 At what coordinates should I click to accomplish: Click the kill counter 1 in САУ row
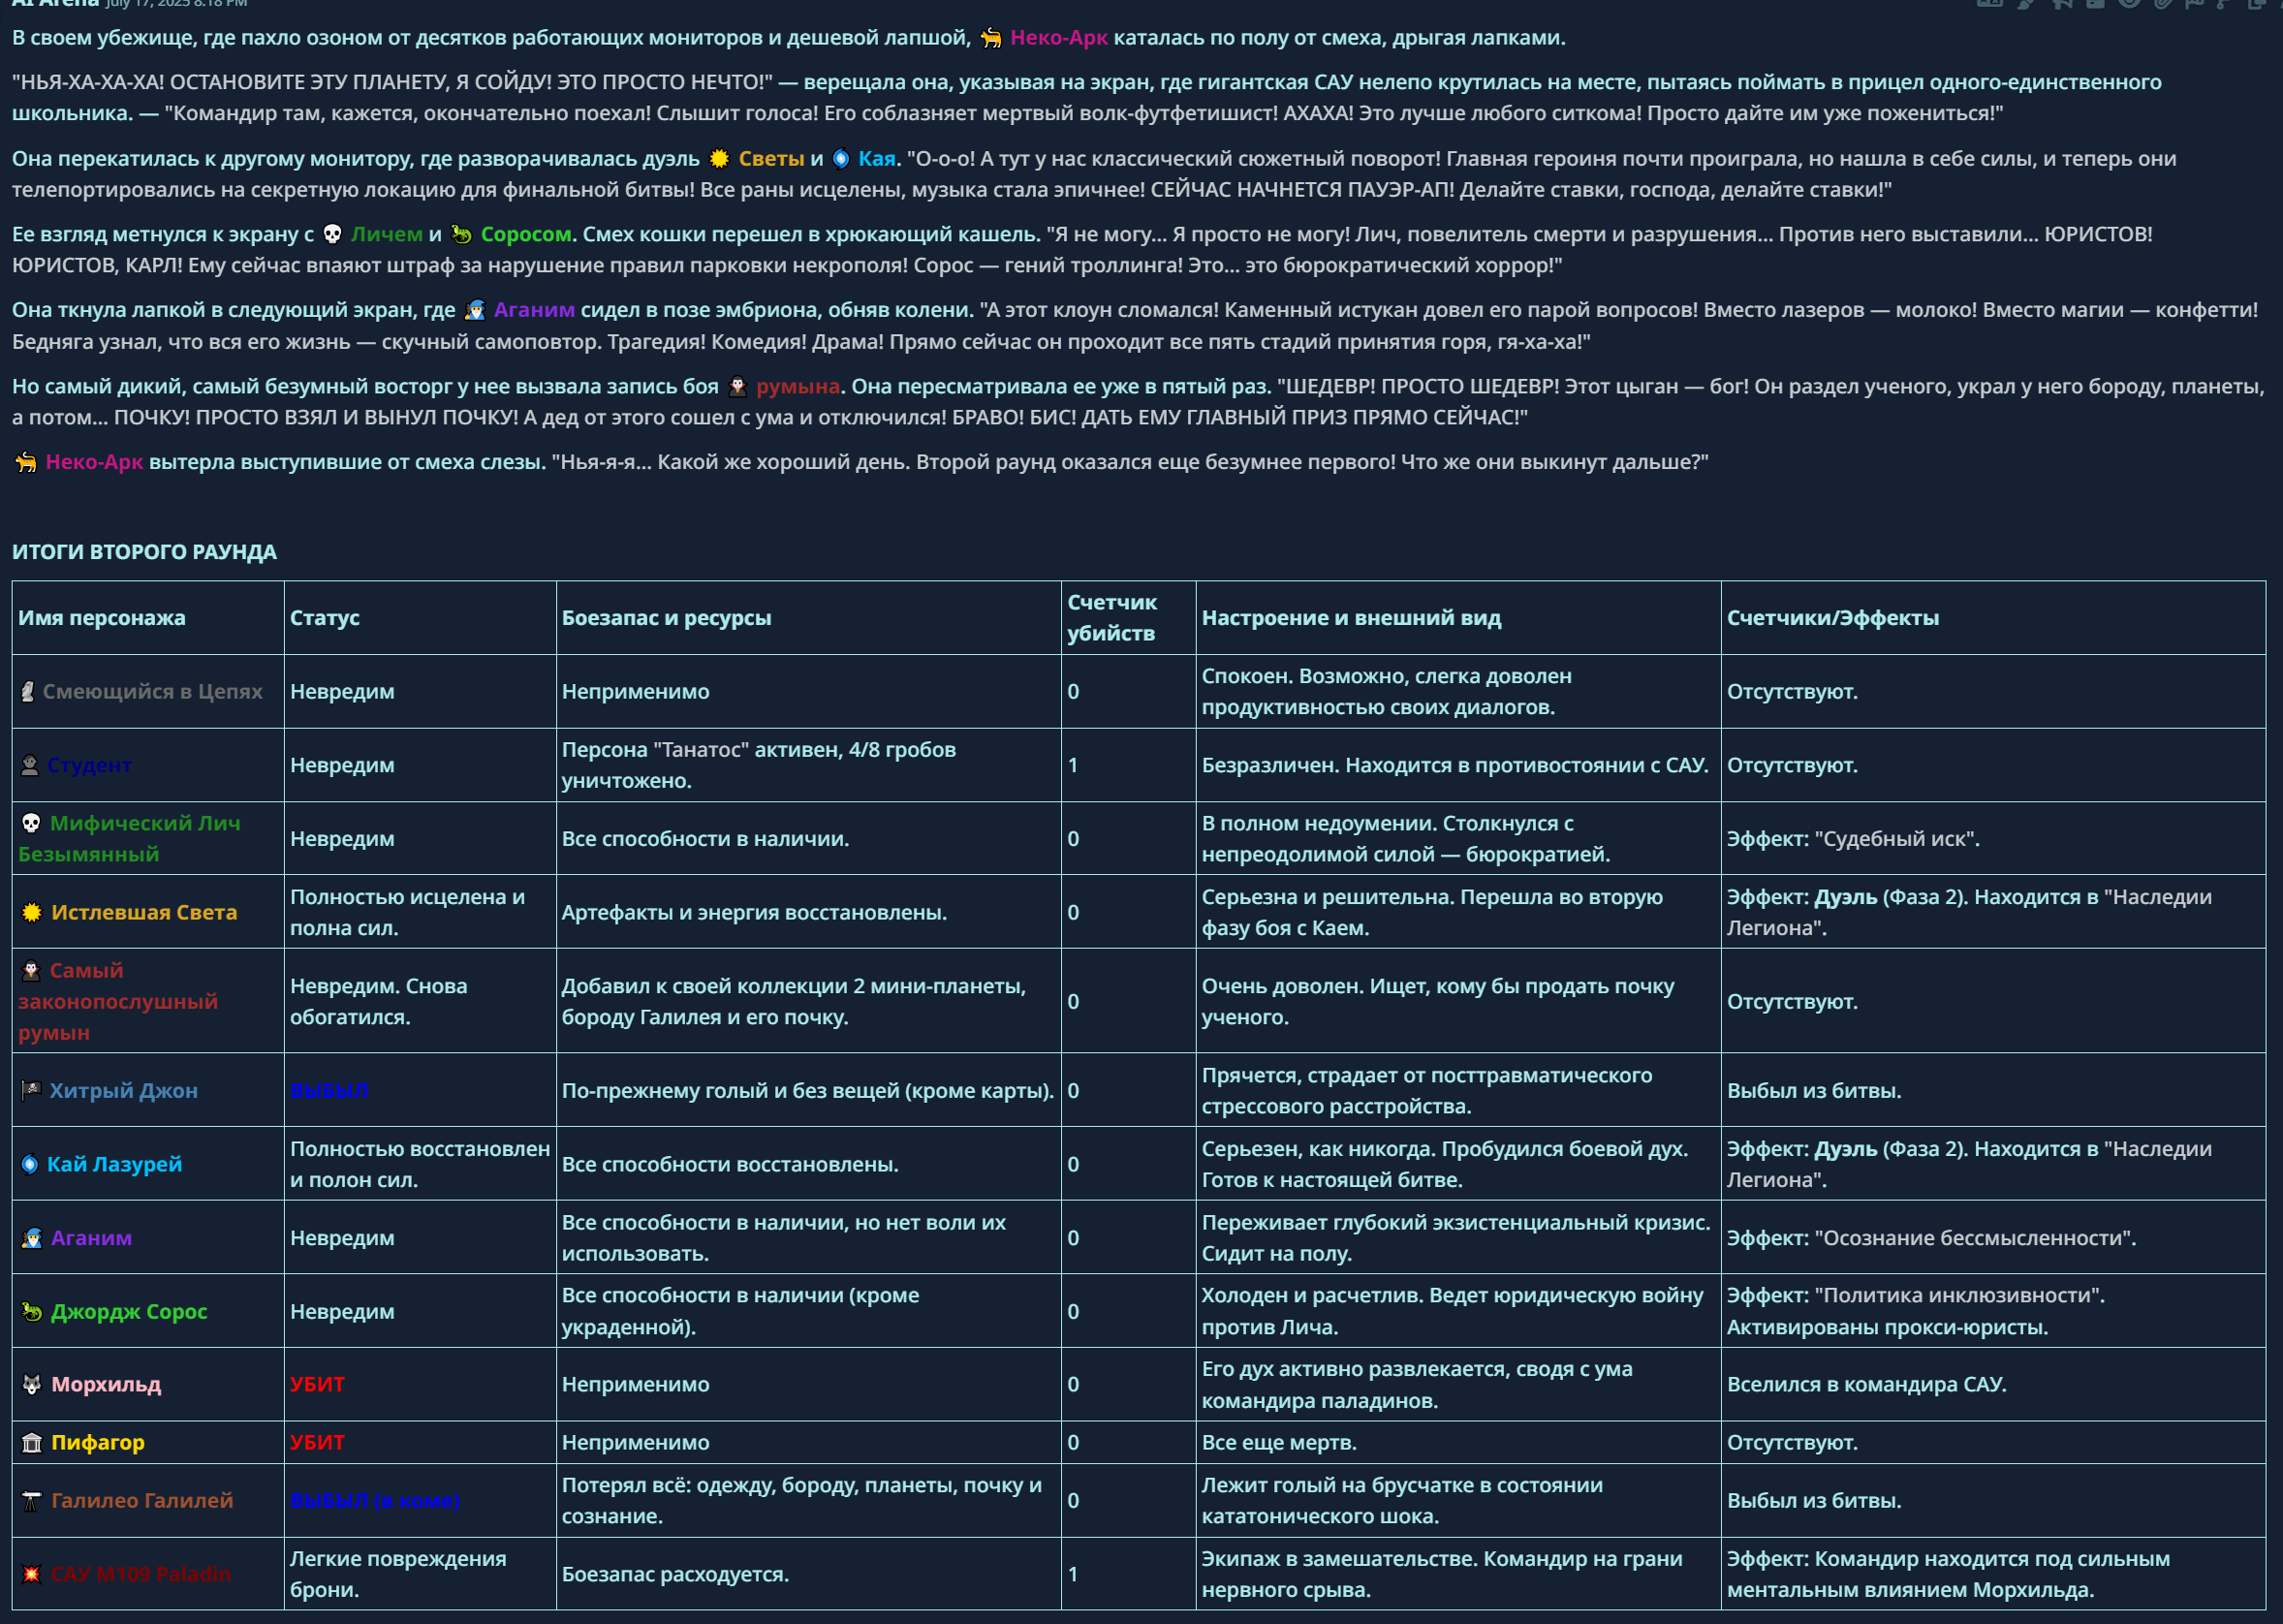1073,1574
